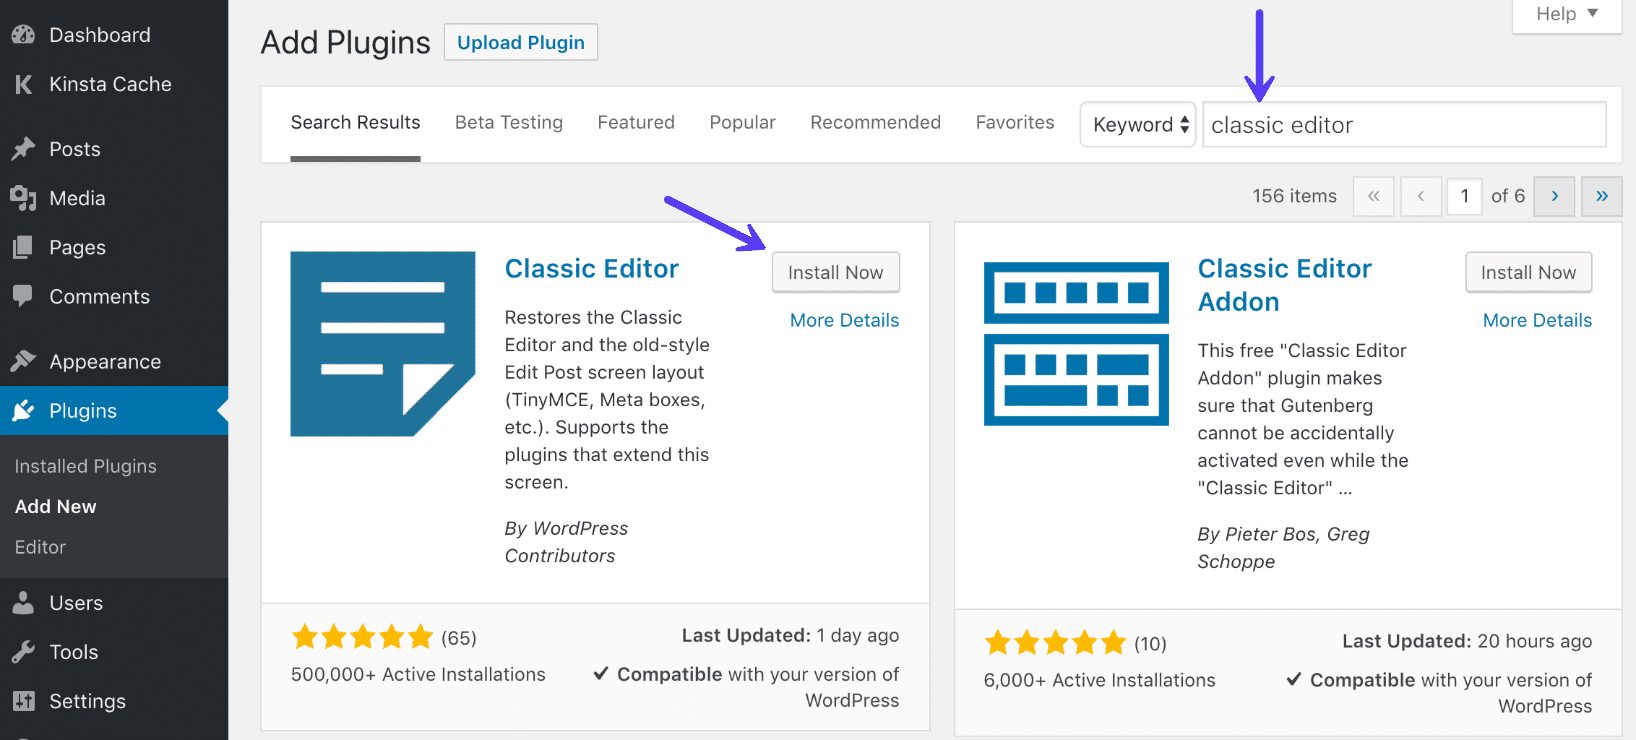Click the Dashboard gauge icon in sidebar
Screen dimensions: 1636x740
[x=23, y=35]
